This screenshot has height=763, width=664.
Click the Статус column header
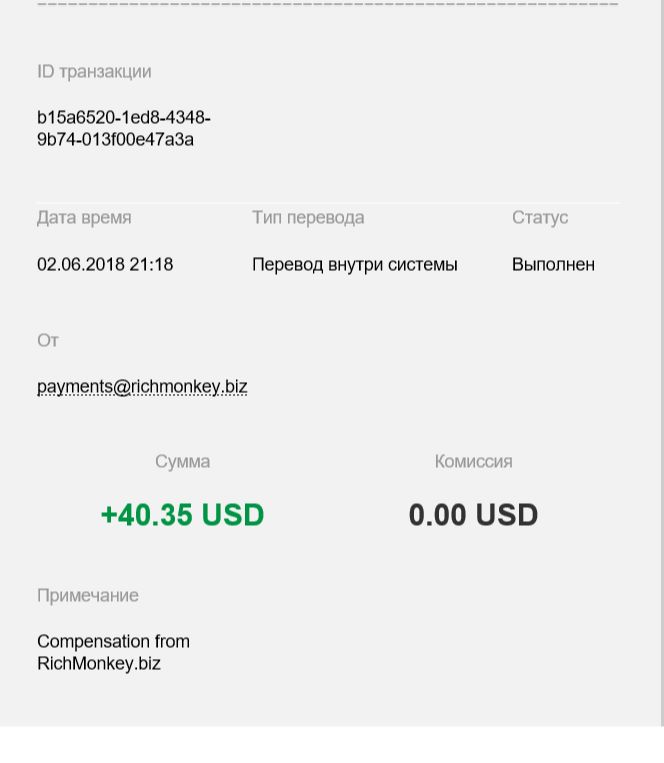click(x=540, y=218)
